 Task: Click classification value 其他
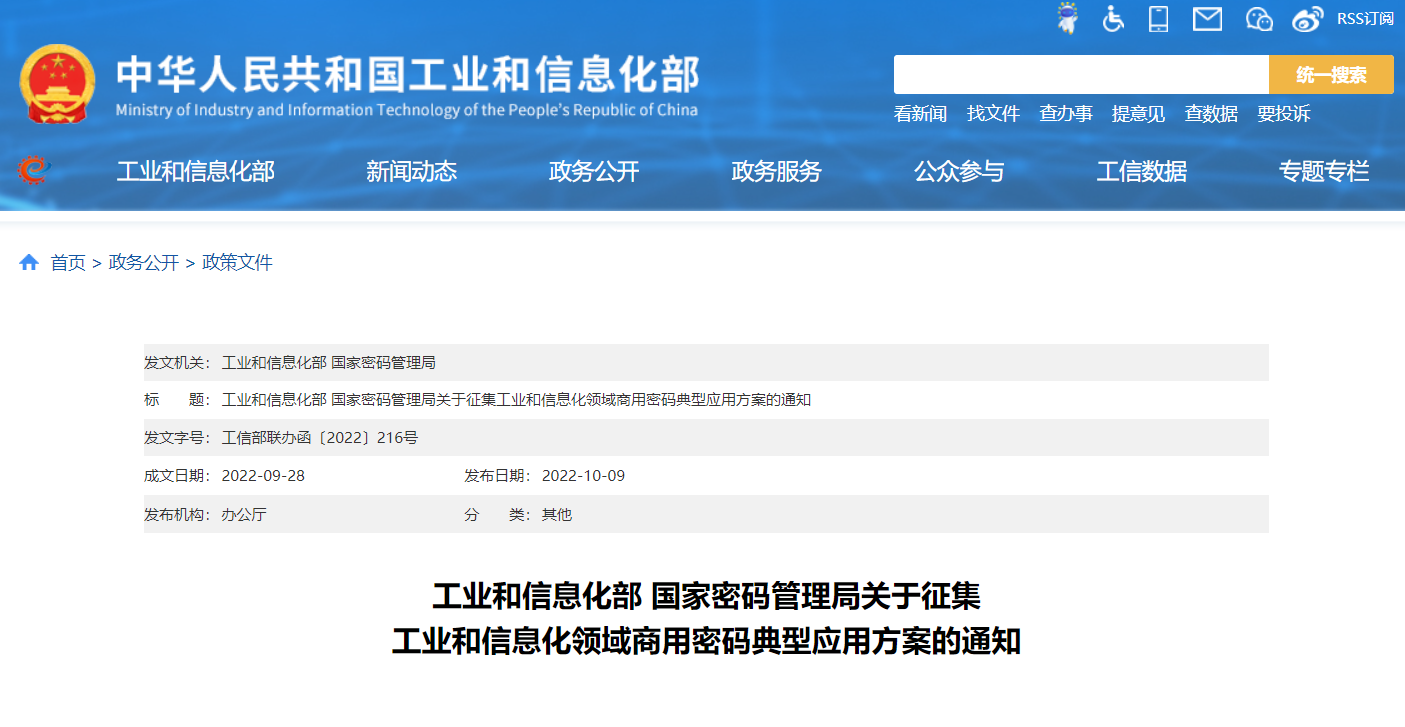[x=557, y=515]
